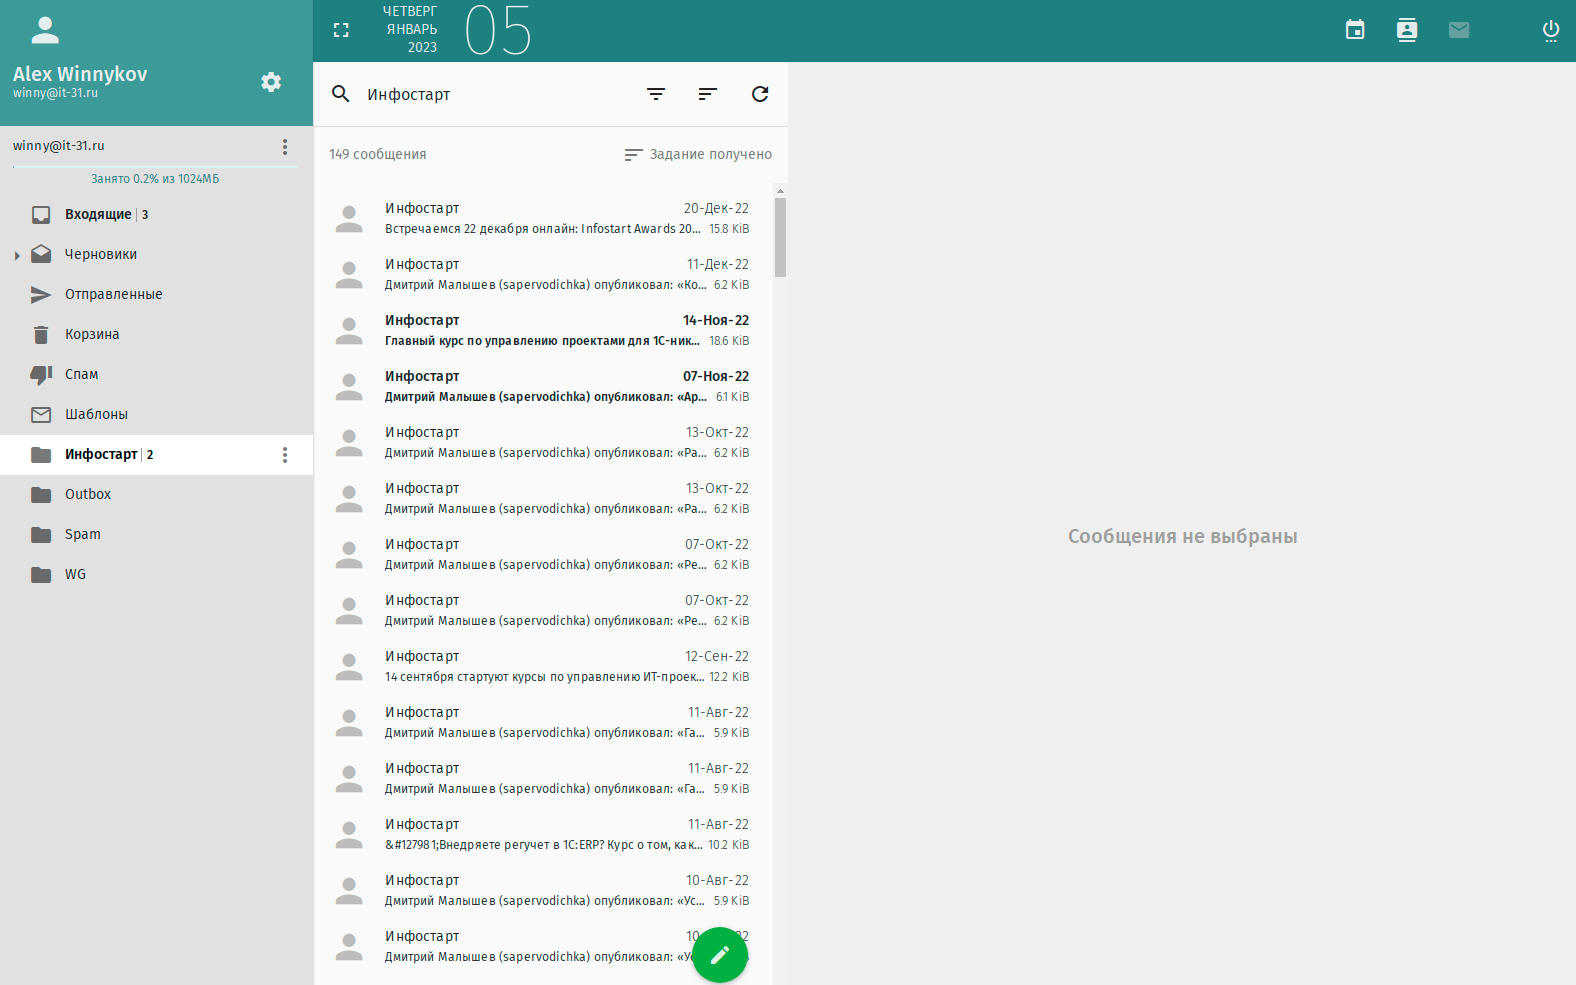Click avatar of the 10-Авг-22 'Ус...' message

tap(349, 890)
